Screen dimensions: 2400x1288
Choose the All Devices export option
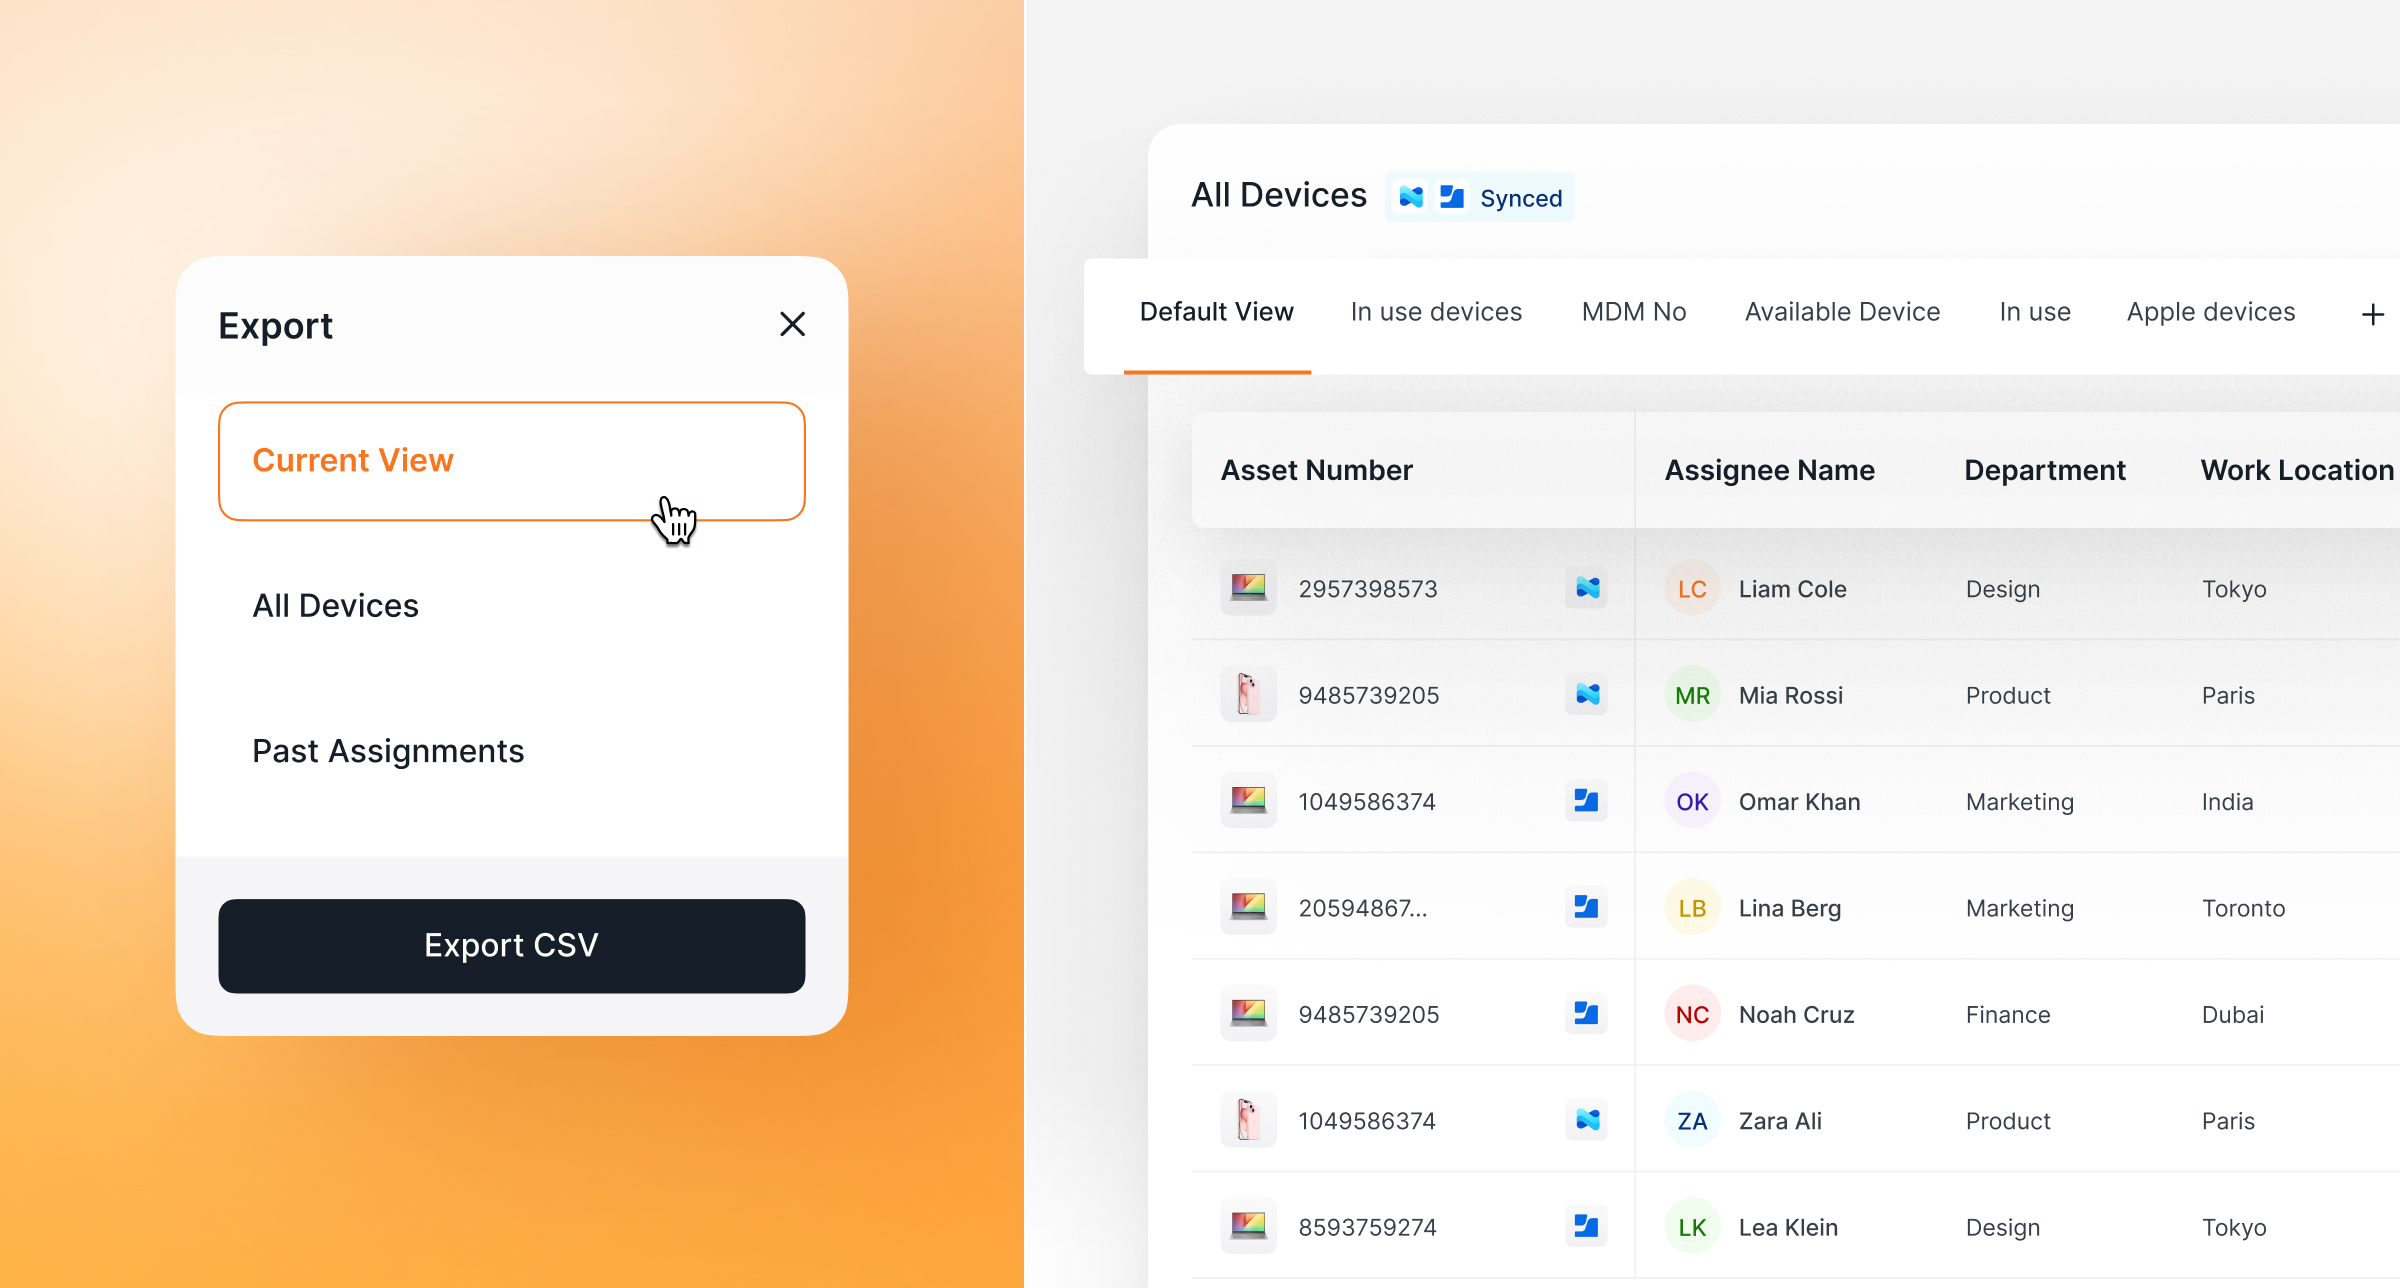[x=336, y=606]
